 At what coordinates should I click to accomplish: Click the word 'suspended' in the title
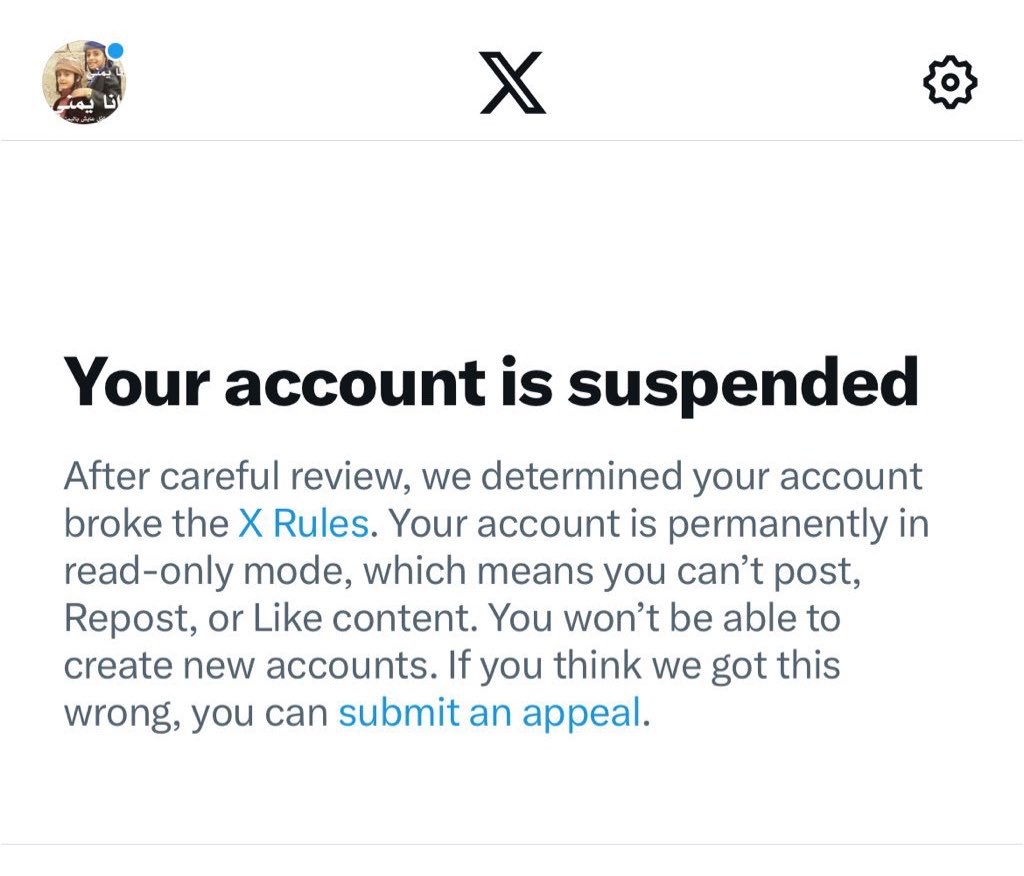(x=743, y=383)
